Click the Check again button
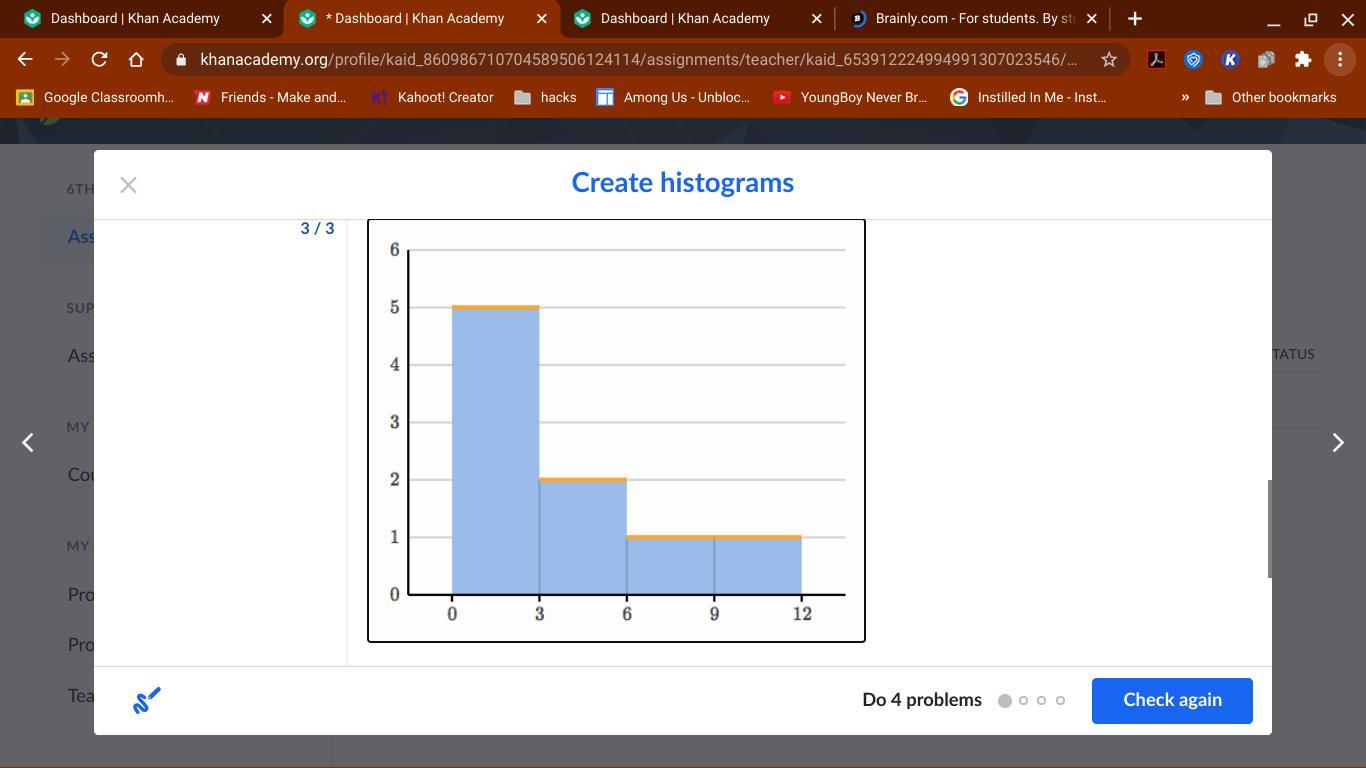The width and height of the screenshot is (1366, 768). 1171,700
